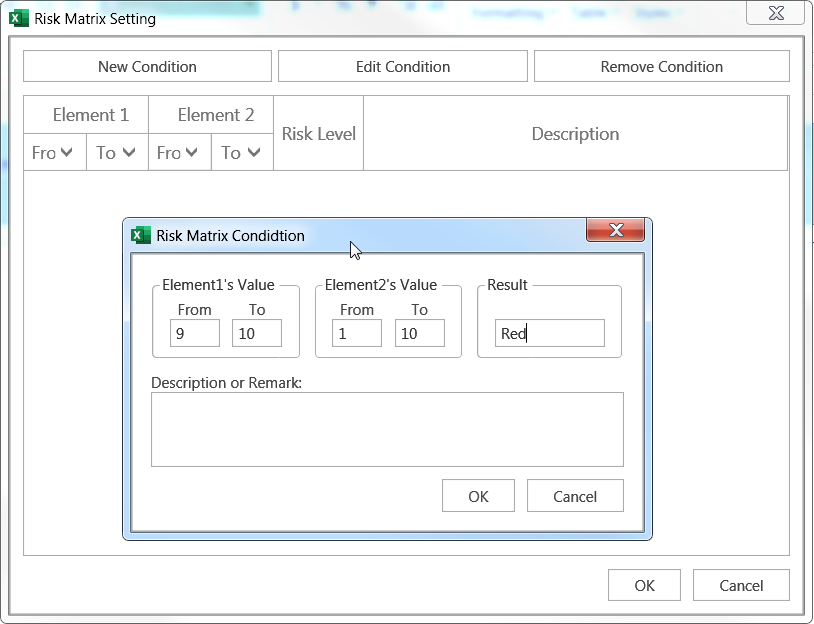The height and width of the screenshot is (624, 814).
Task: Click inside the Description or Remark text box
Action: 387,429
